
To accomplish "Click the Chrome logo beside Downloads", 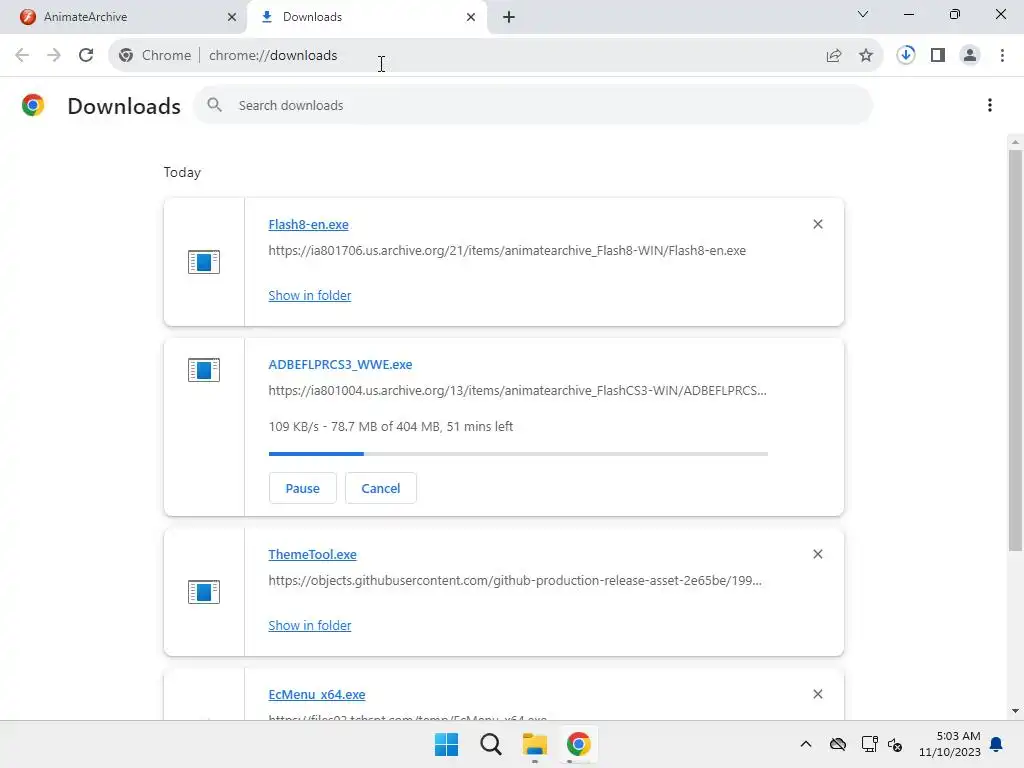I will (x=33, y=105).
